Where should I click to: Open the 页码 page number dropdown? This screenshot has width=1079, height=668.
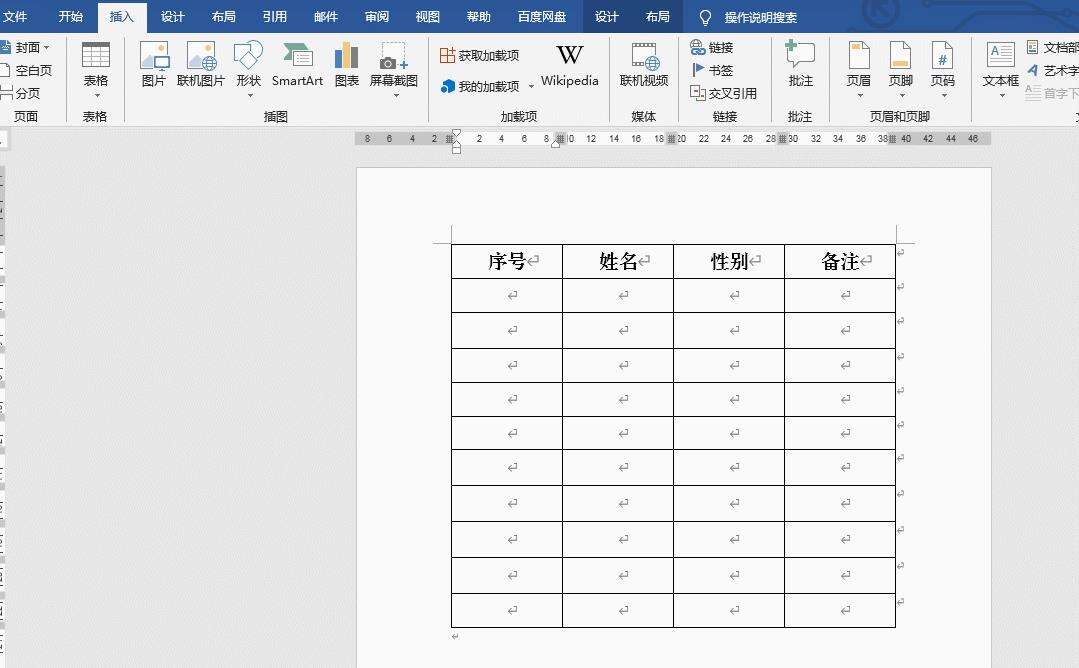(x=942, y=70)
